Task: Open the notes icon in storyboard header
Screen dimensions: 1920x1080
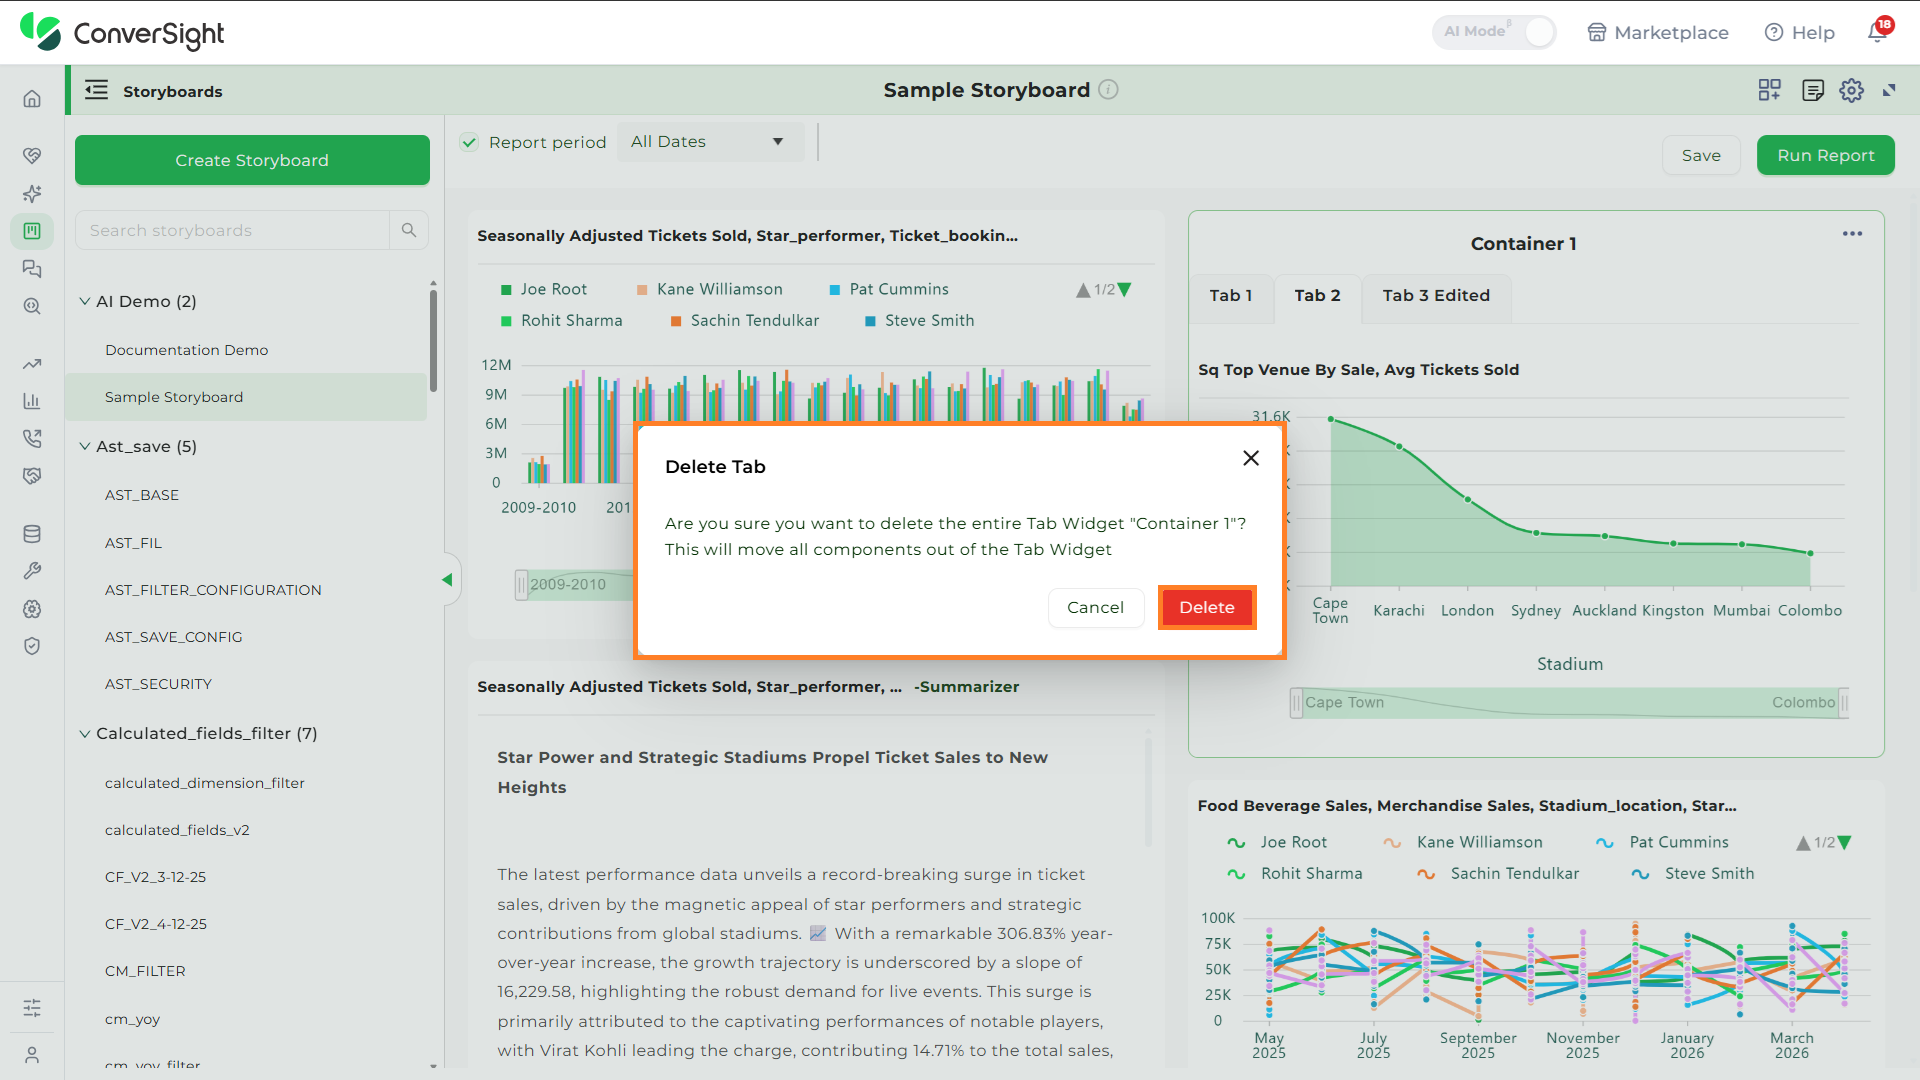Action: click(1812, 90)
